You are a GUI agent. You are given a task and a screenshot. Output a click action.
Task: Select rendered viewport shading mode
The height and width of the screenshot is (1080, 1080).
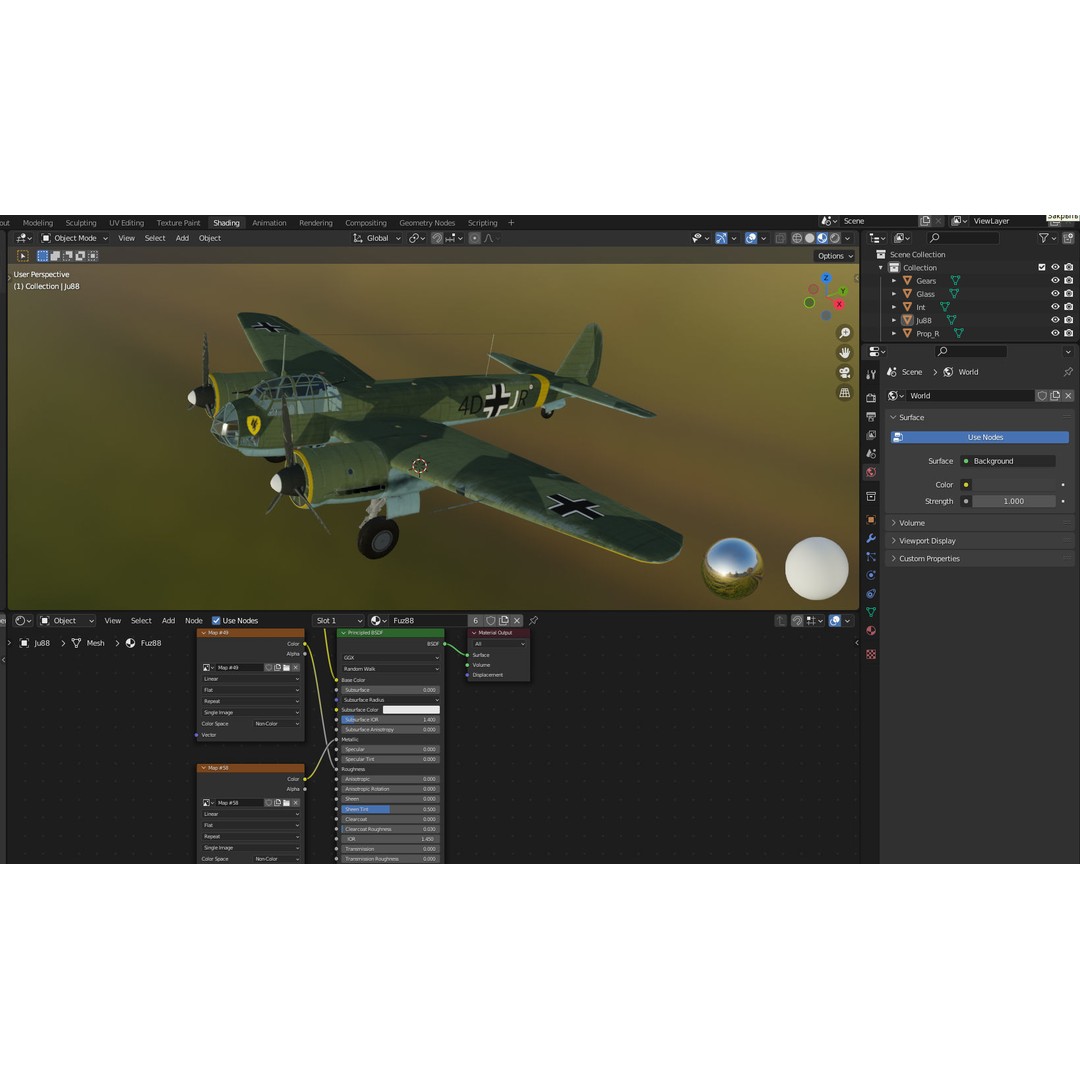[835, 238]
